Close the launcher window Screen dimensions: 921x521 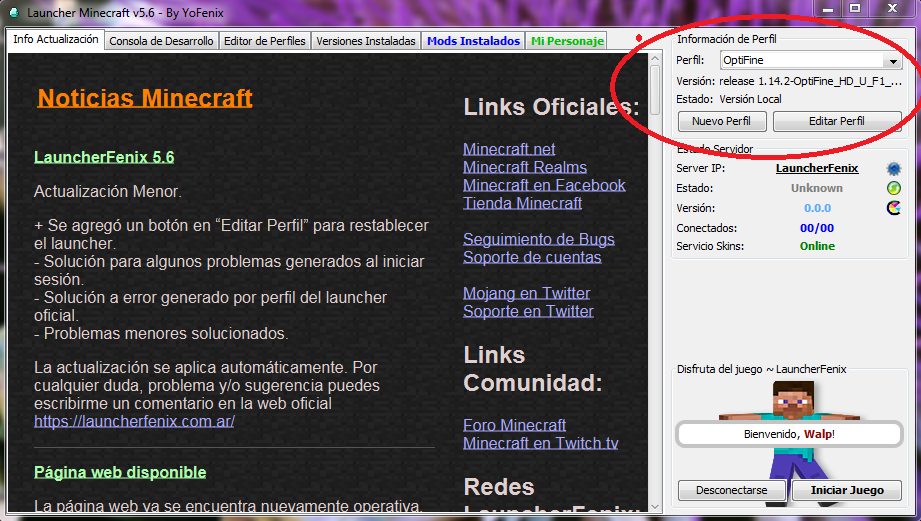click(892, 8)
